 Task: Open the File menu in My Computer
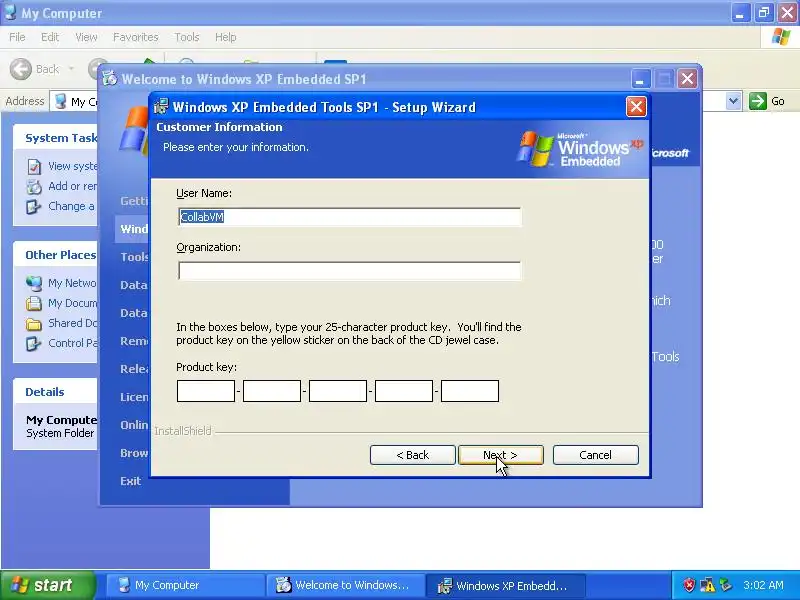pos(17,37)
